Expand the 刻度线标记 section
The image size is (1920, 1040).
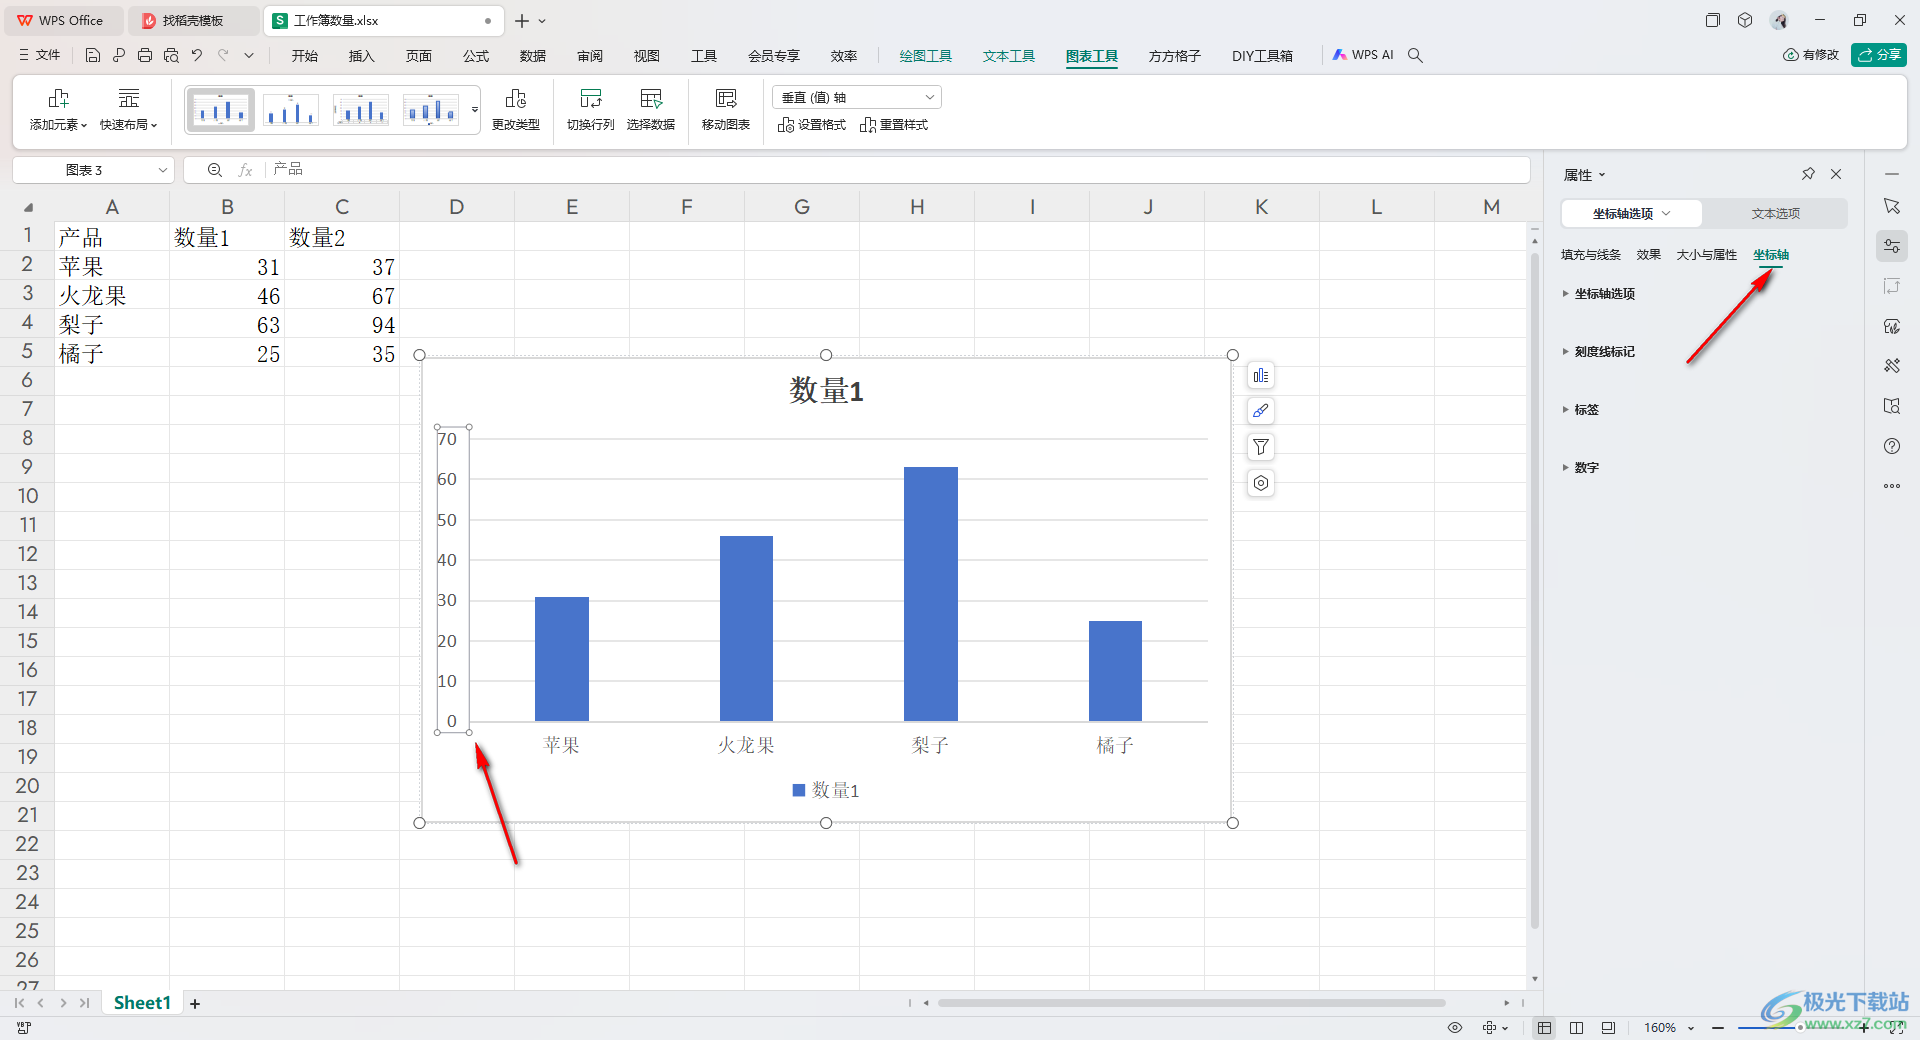pyautogui.click(x=1599, y=352)
